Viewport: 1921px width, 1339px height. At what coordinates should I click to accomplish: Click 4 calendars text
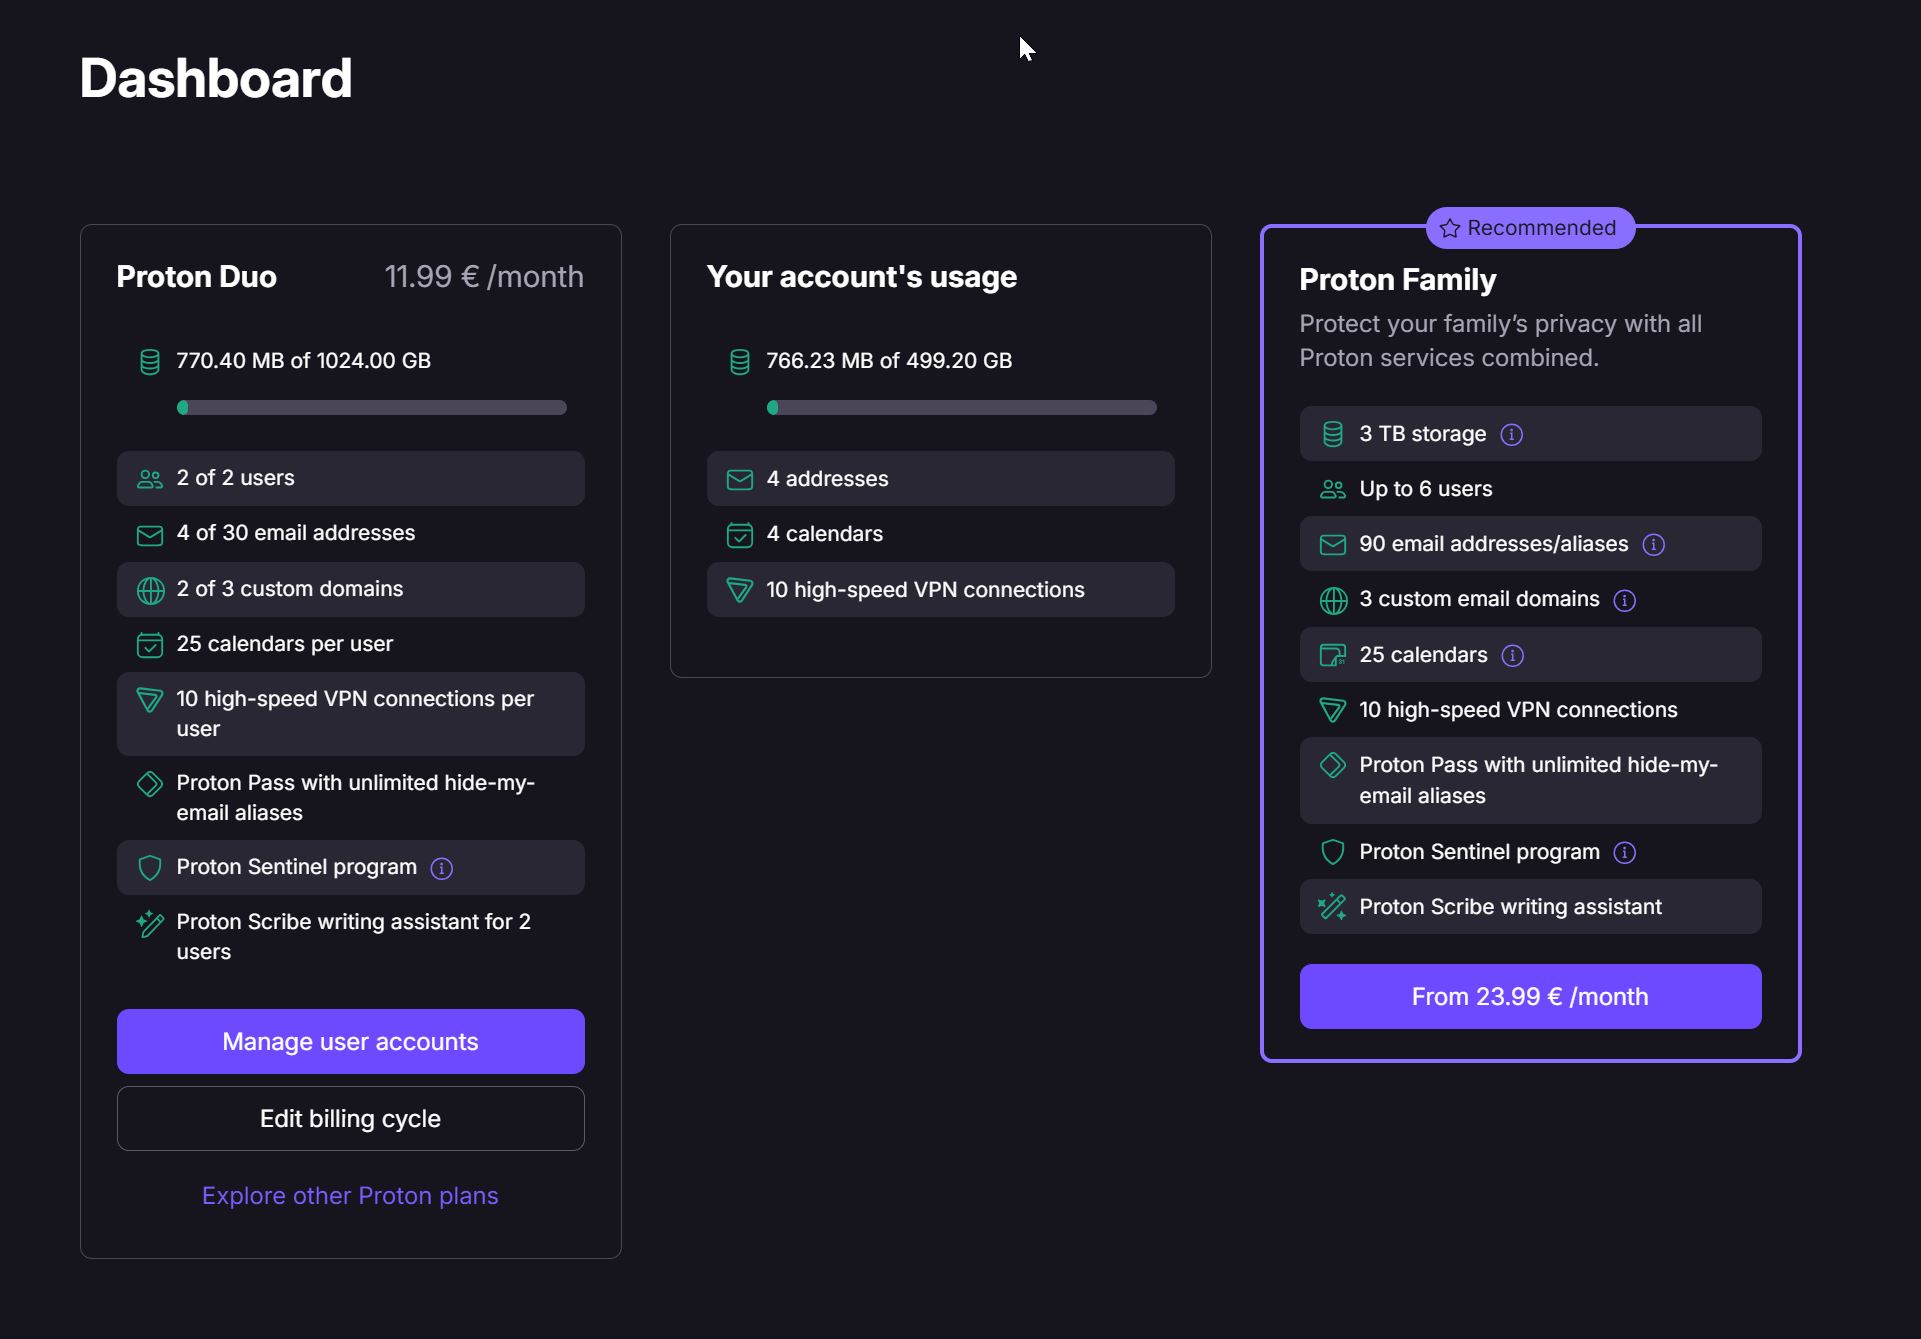coord(825,534)
